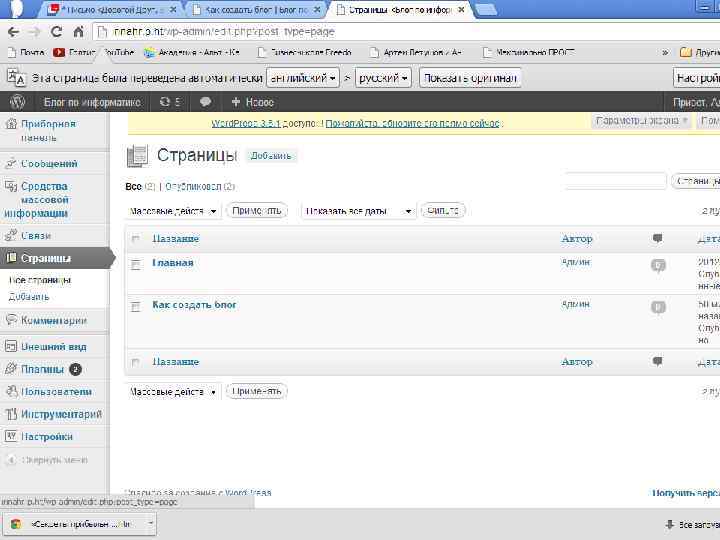Click the media icon for Средства массовой информации
The height and width of the screenshot is (540, 720).
pyautogui.click(x=11, y=186)
